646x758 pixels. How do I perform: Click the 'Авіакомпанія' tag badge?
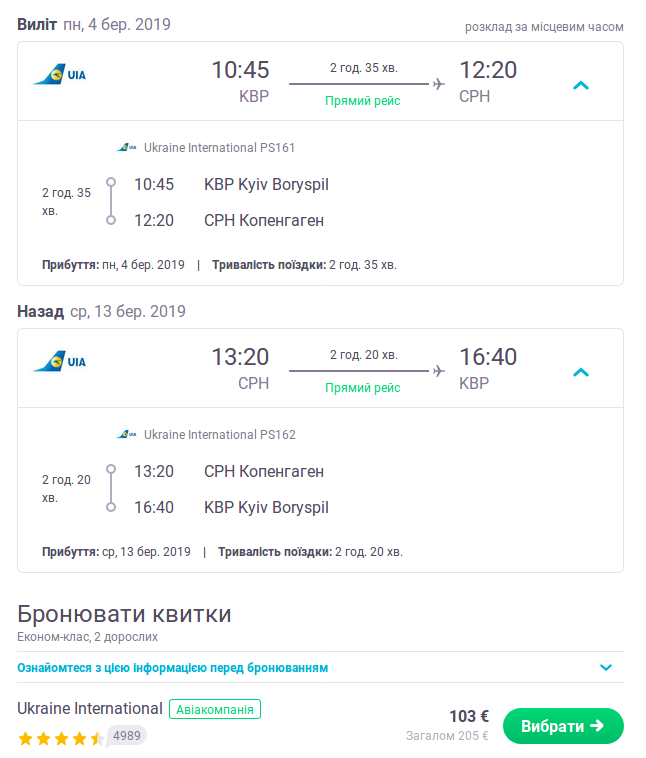215,709
